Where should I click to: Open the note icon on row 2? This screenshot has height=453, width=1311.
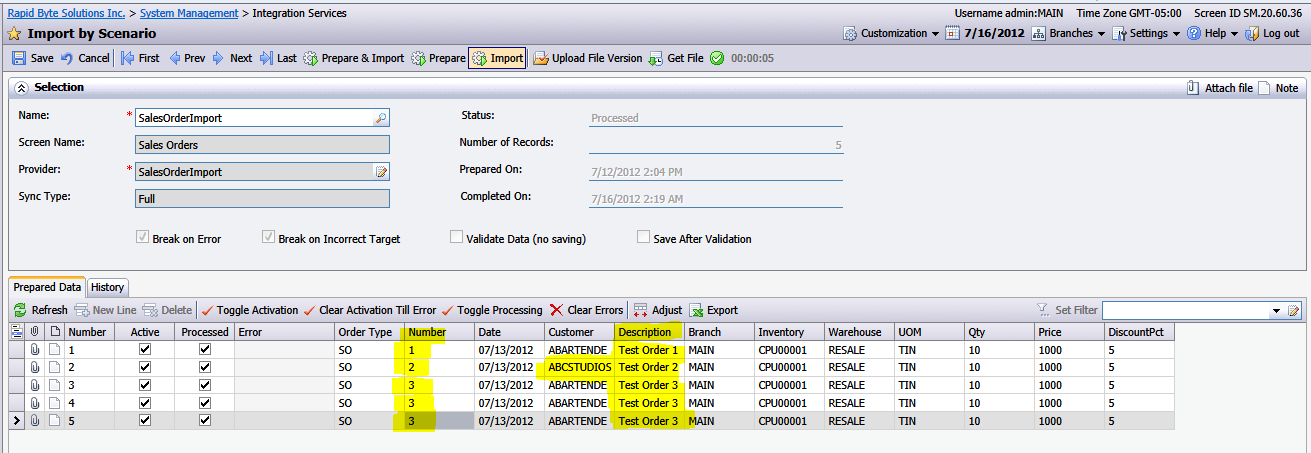(x=55, y=368)
